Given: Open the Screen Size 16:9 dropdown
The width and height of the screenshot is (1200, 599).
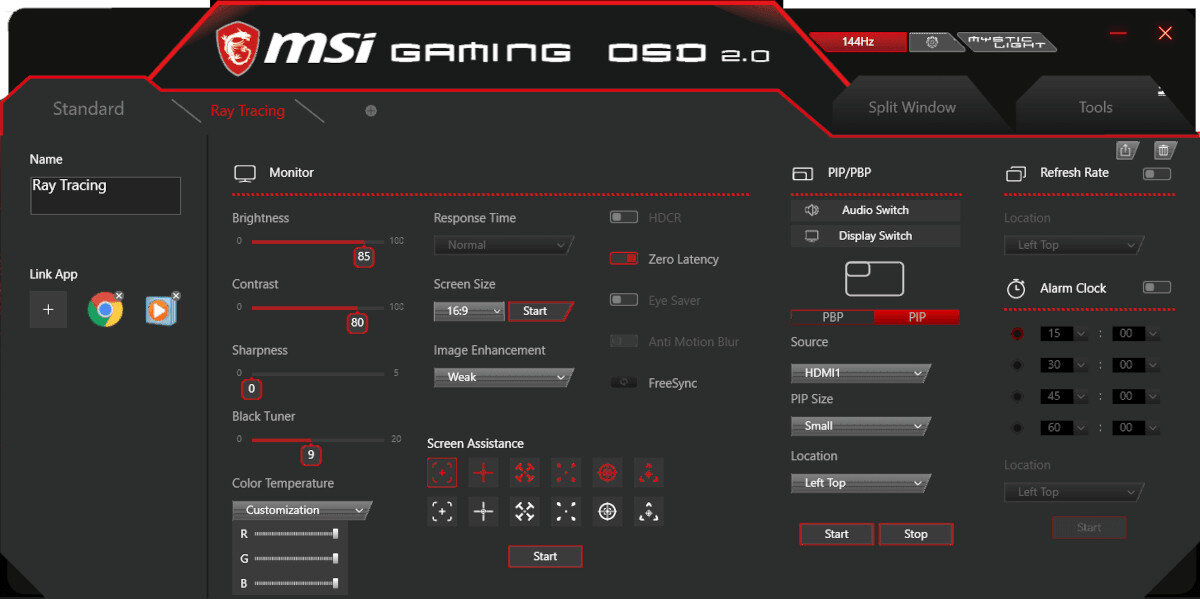Looking at the screenshot, I should click(469, 311).
